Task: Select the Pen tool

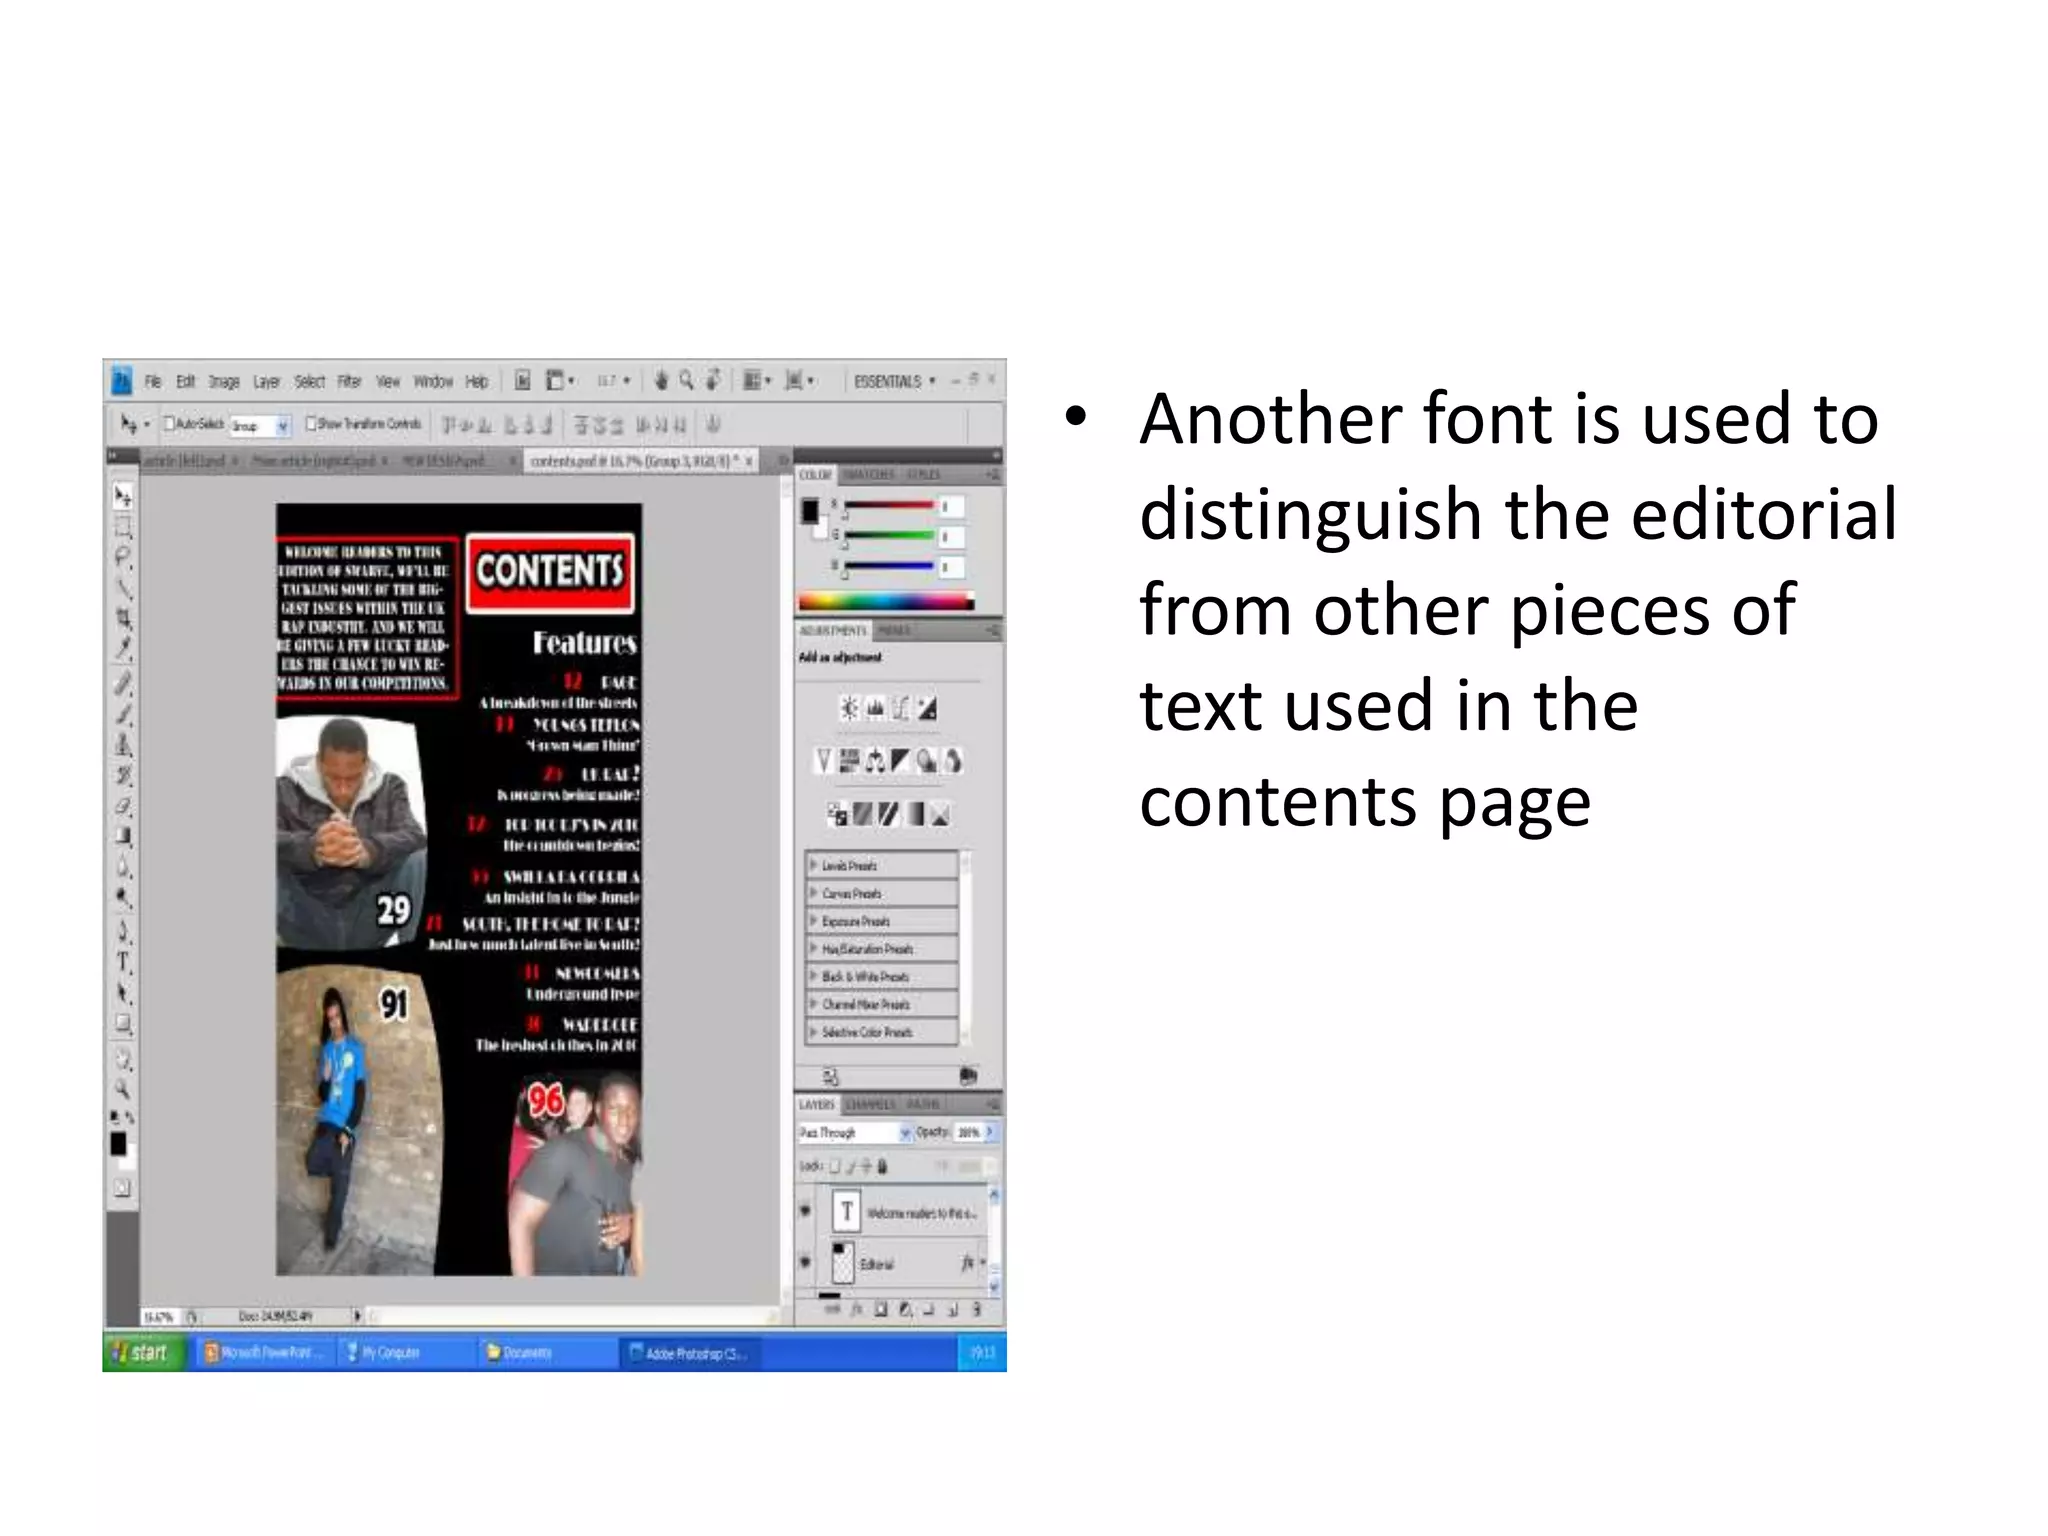Action: click(x=123, y=932)
